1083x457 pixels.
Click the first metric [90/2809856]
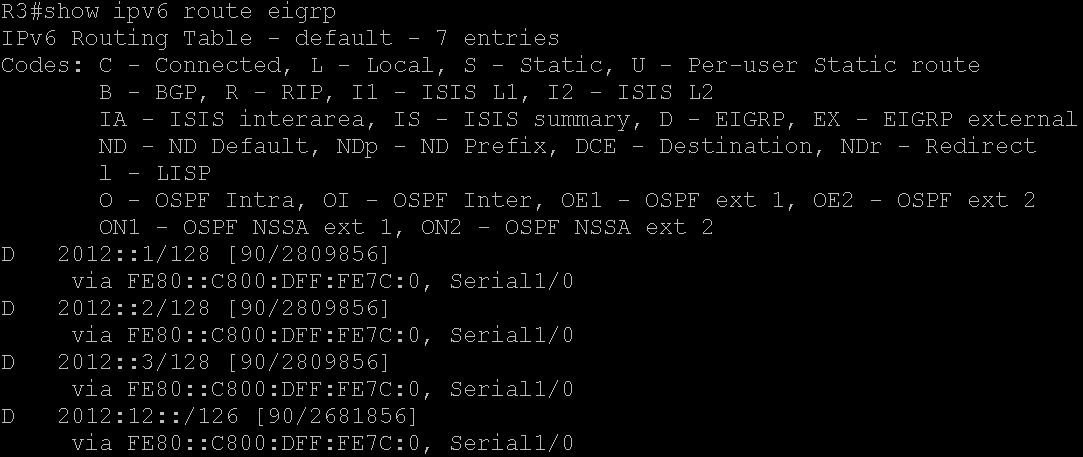point(308,254)
